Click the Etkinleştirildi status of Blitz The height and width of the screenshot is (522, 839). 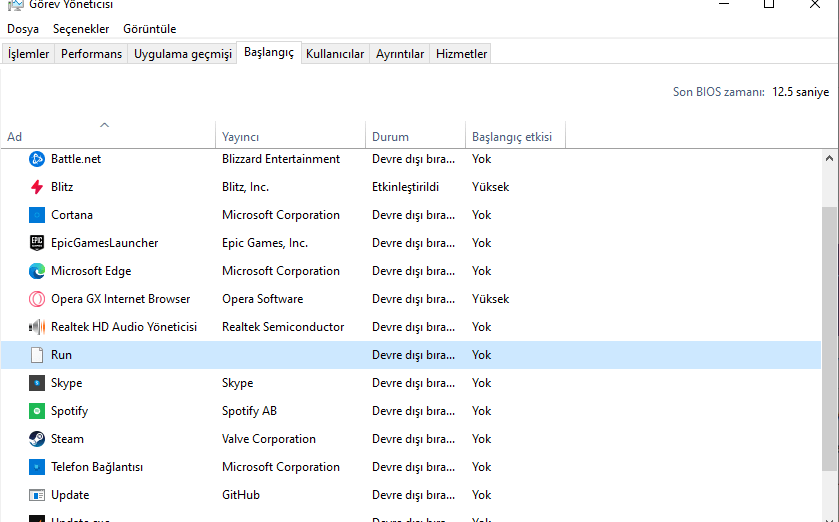pos(405,187)
